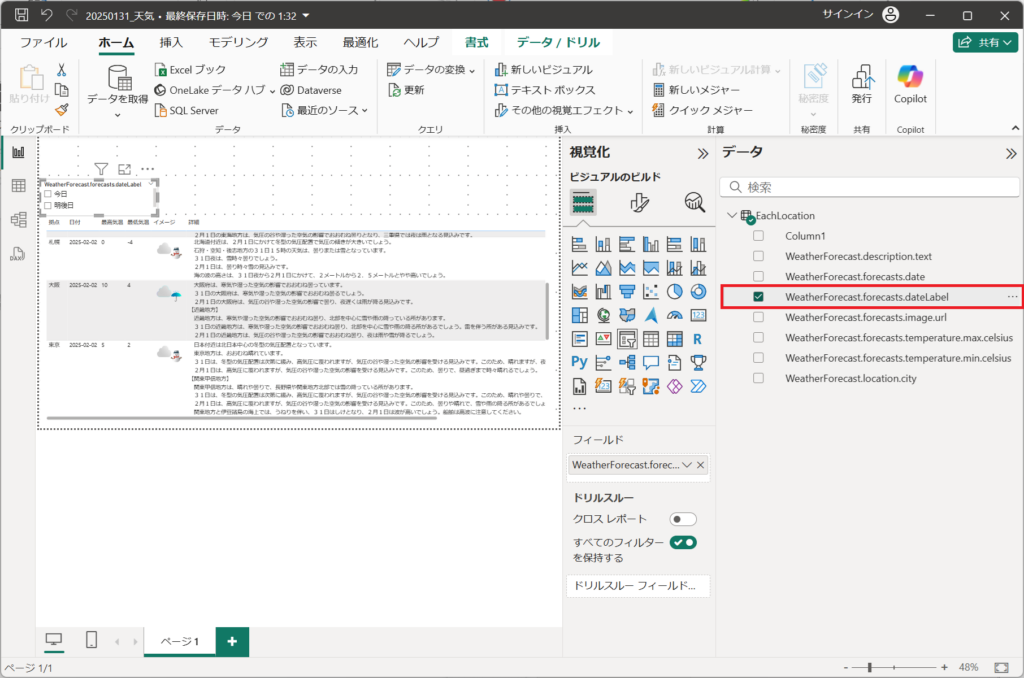
Task: Click the 共有 share button
Action: 985,42
